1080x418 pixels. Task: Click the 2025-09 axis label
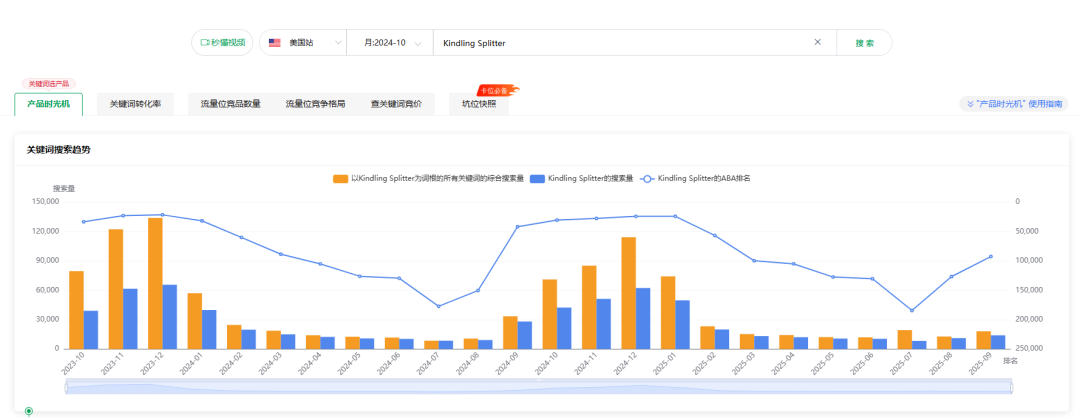[982, 363]
